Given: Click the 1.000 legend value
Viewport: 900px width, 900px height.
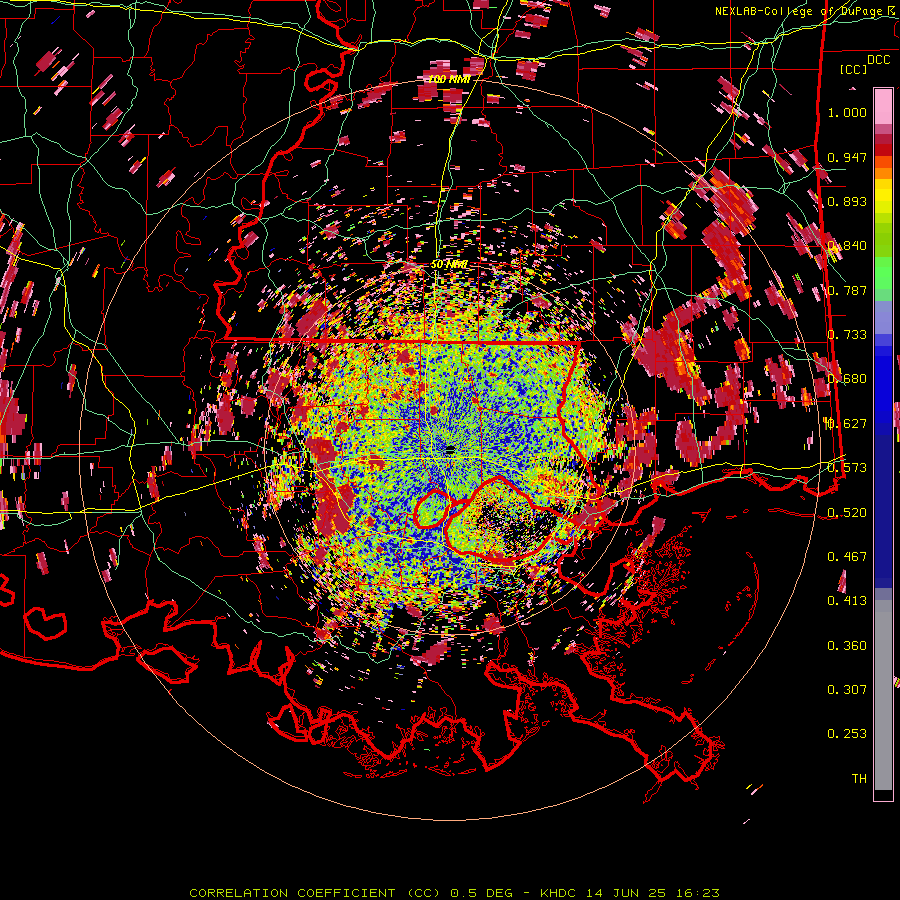Looking at the screenshot, I should 847,112.
